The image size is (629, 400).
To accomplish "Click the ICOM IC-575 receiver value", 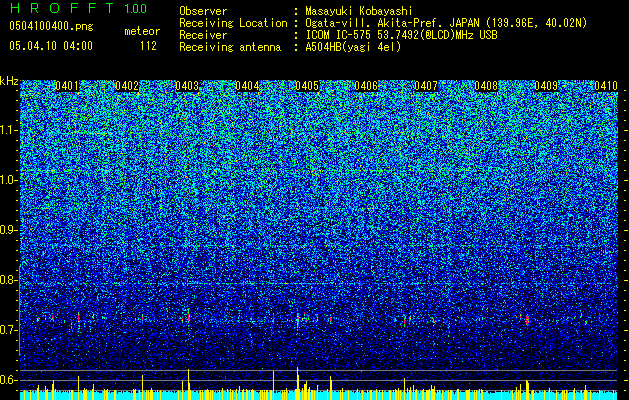I will point(401,35).
